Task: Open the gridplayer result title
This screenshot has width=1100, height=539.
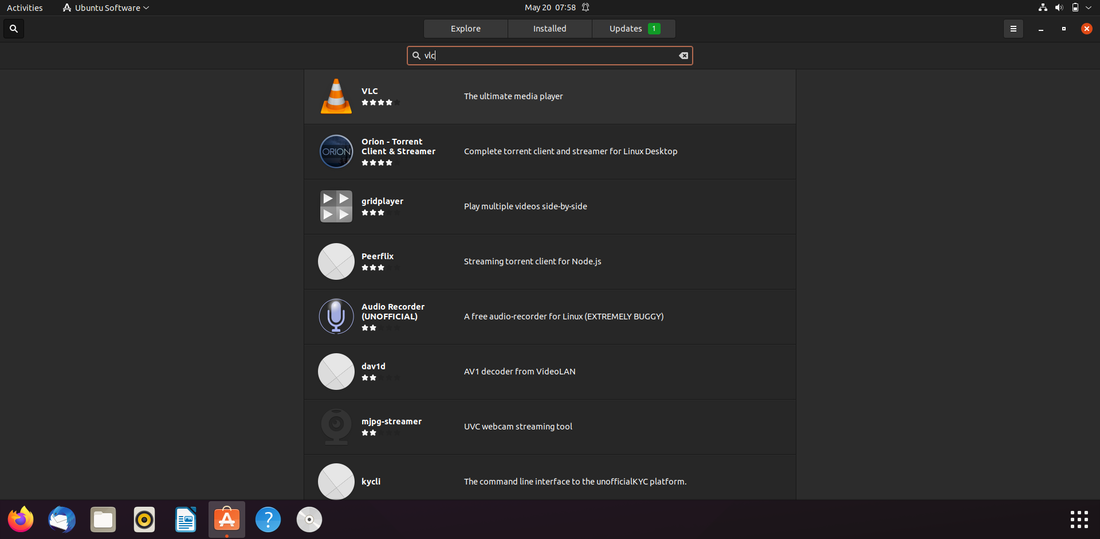Action: point(382,201)
